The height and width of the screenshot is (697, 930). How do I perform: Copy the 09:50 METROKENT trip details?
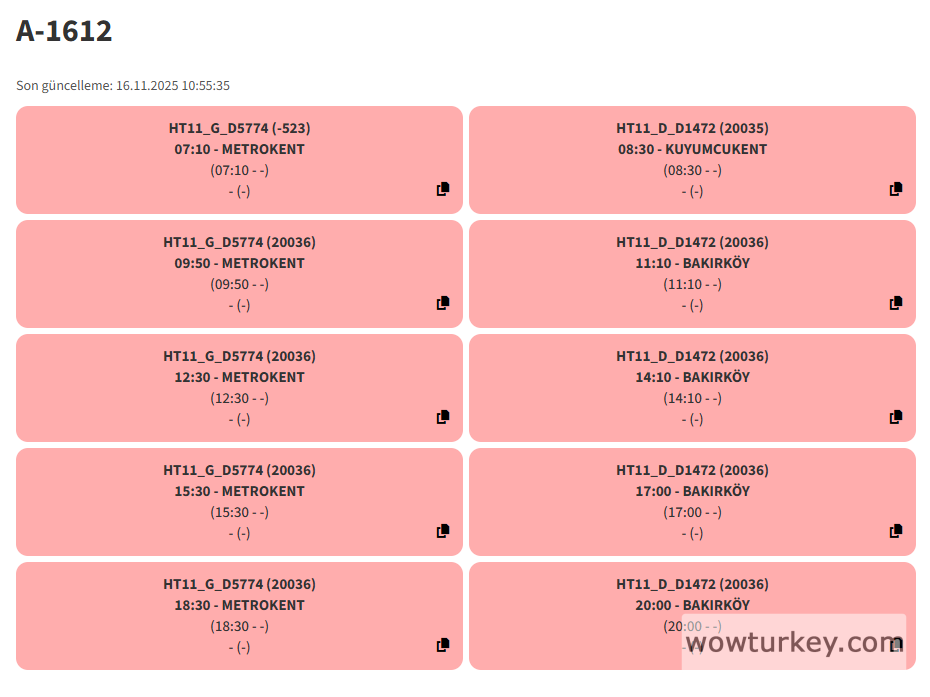tap(443, 303)
